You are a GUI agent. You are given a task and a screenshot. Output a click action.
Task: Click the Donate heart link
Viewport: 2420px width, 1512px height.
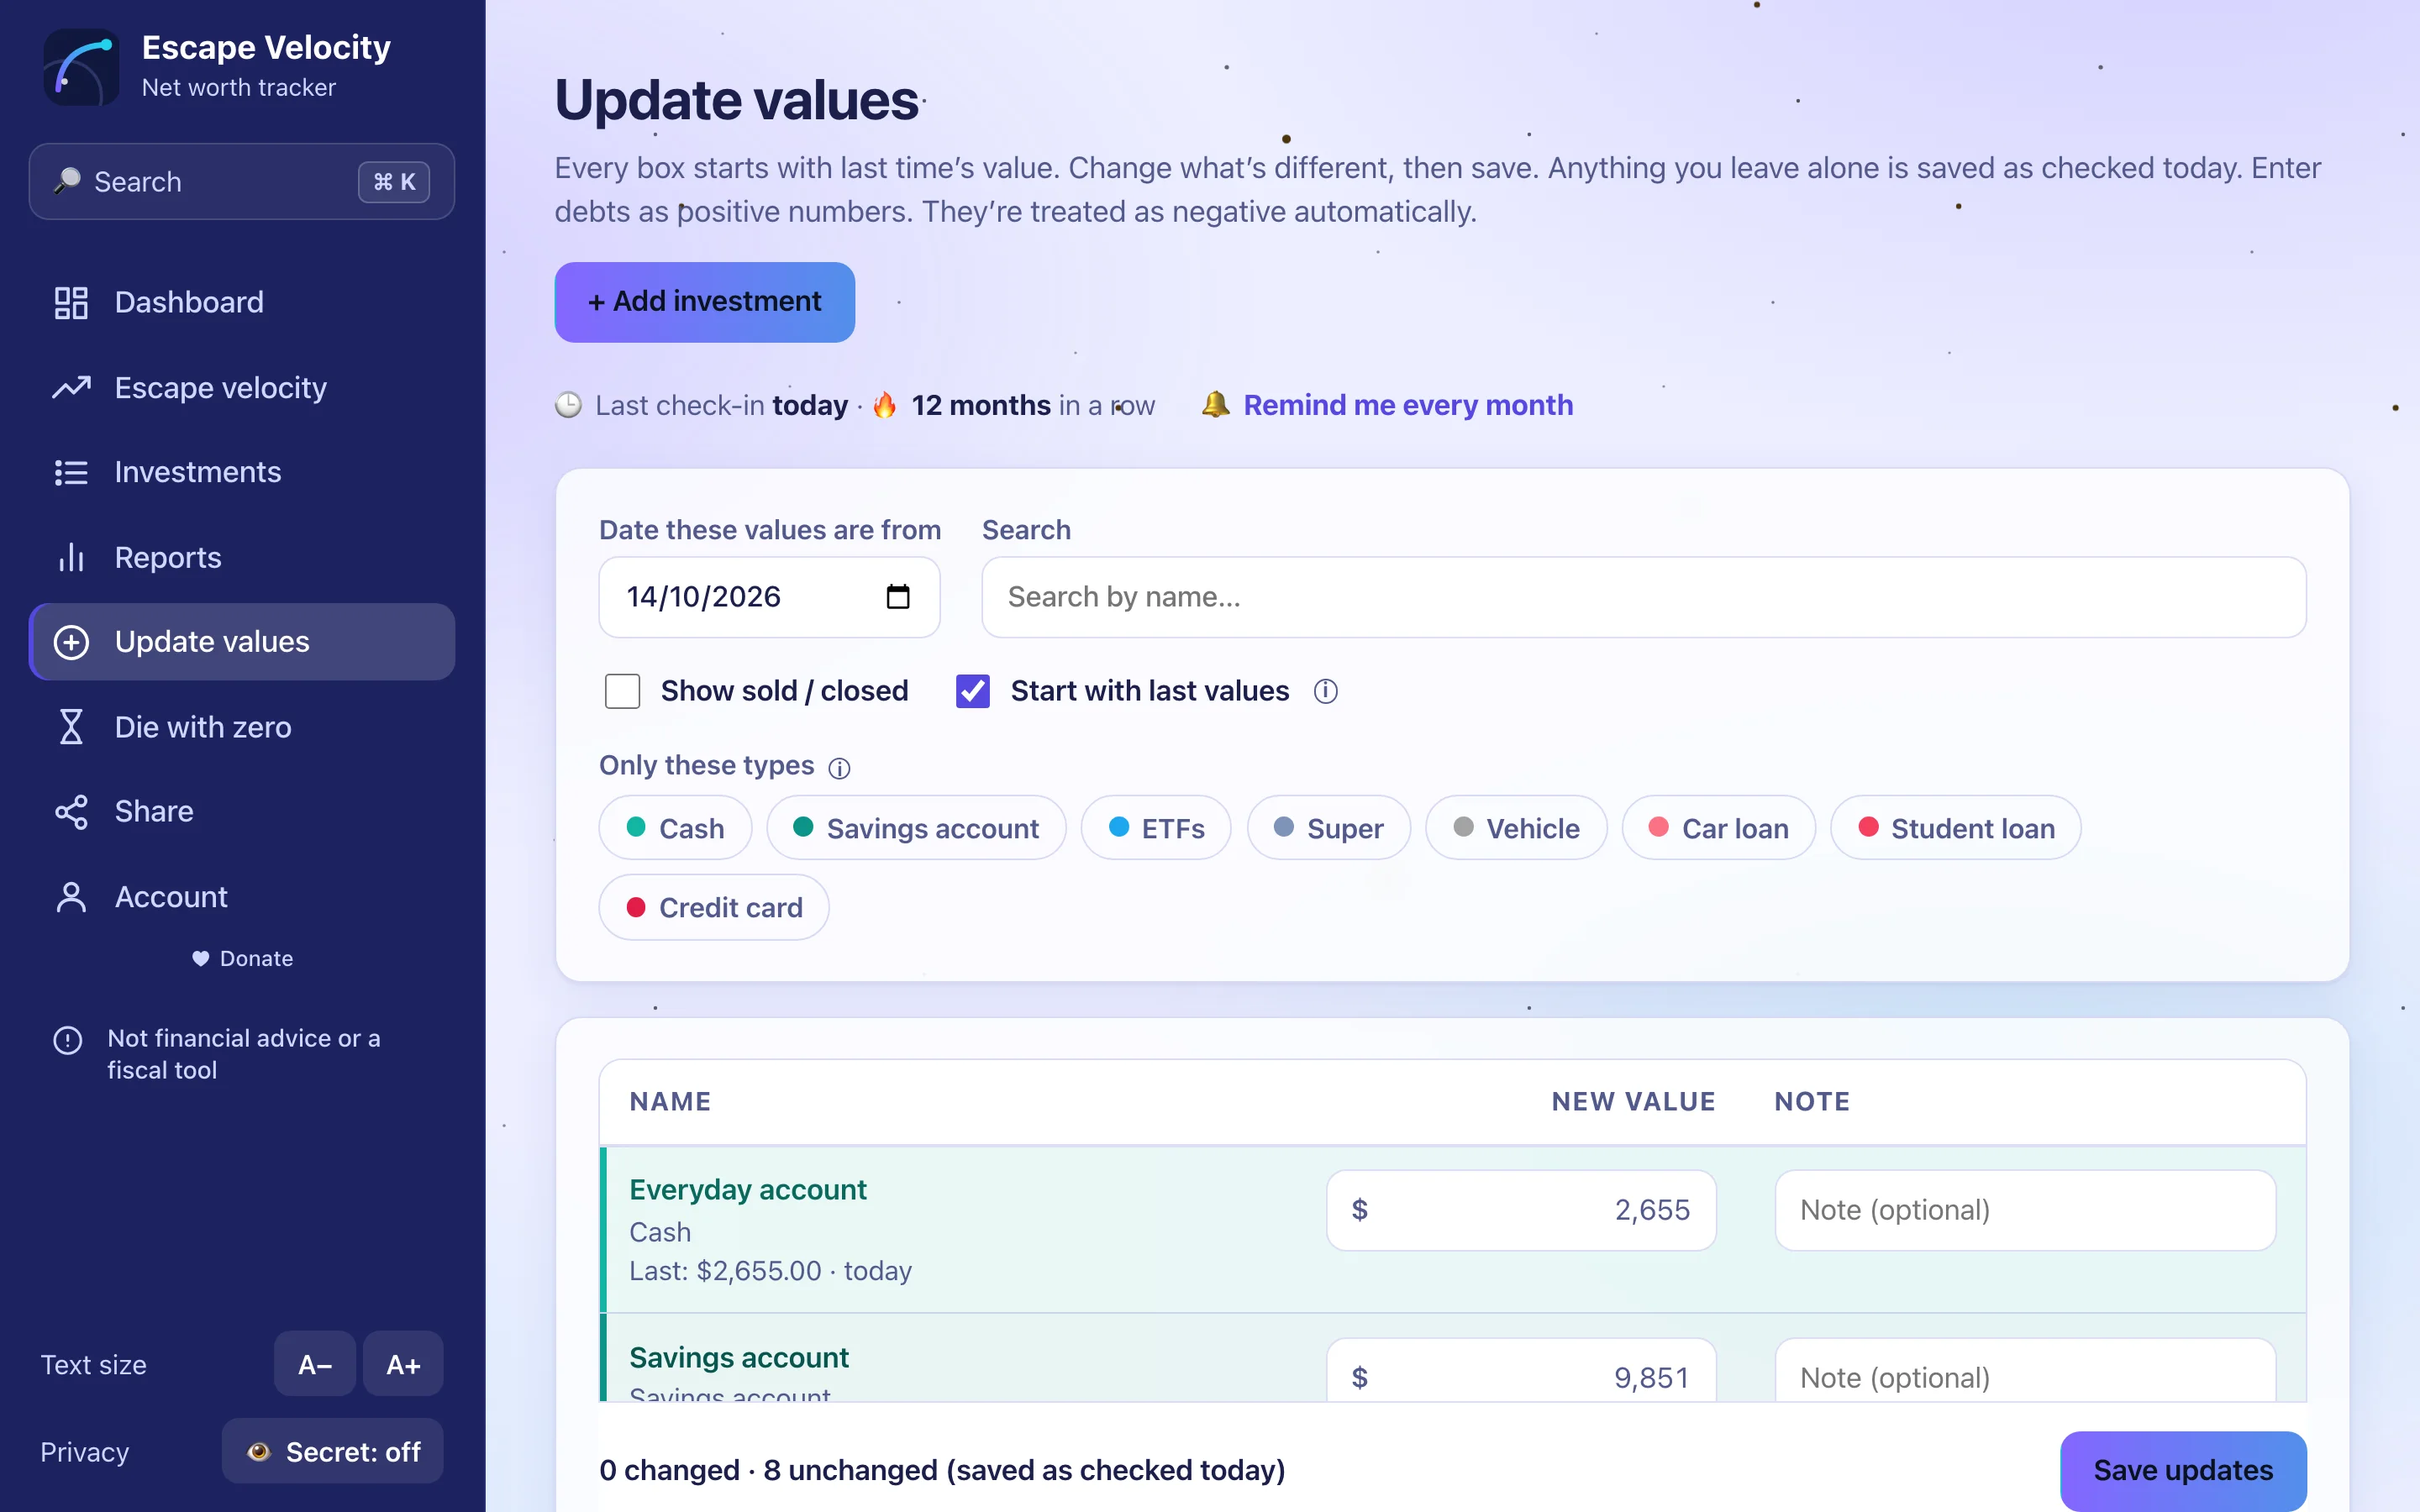point(242,958)
